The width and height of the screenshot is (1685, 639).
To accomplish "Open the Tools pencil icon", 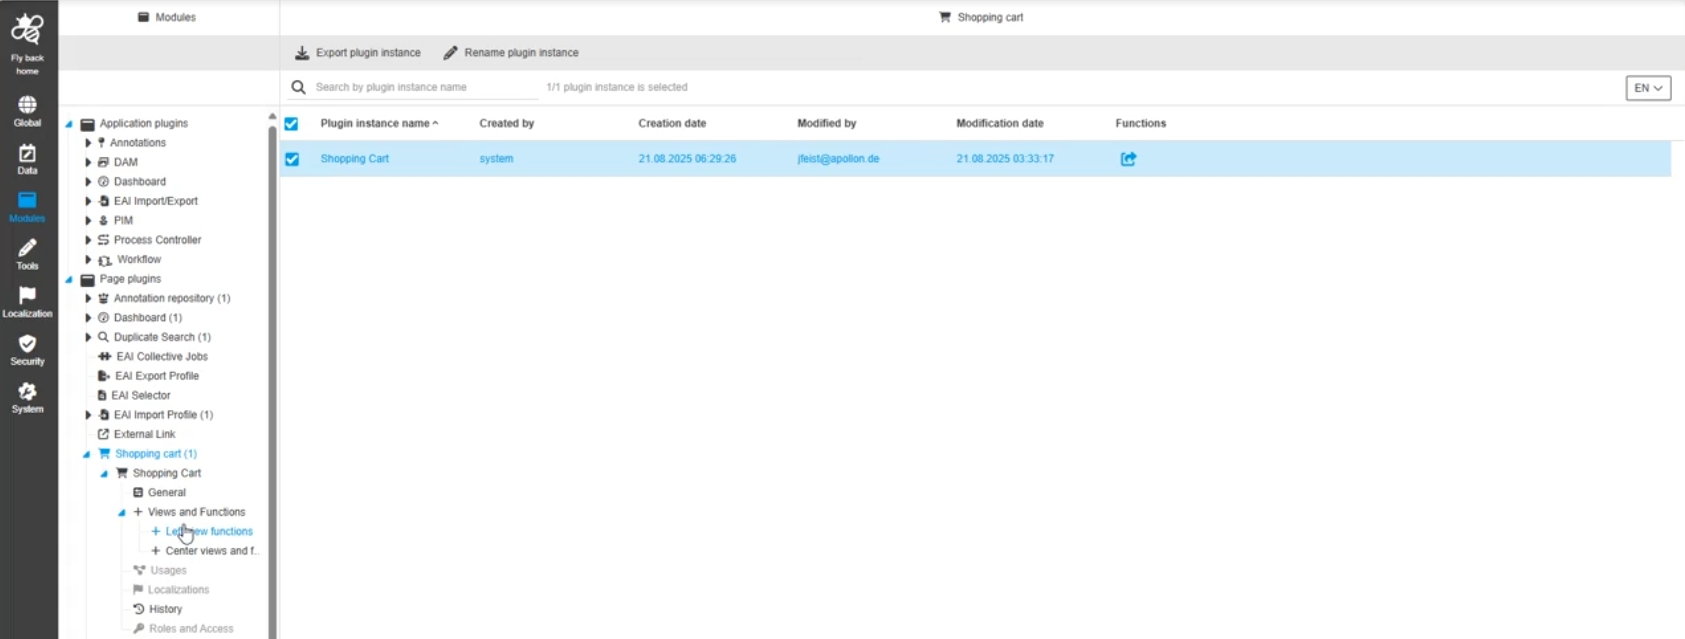I will pos(27,248).
